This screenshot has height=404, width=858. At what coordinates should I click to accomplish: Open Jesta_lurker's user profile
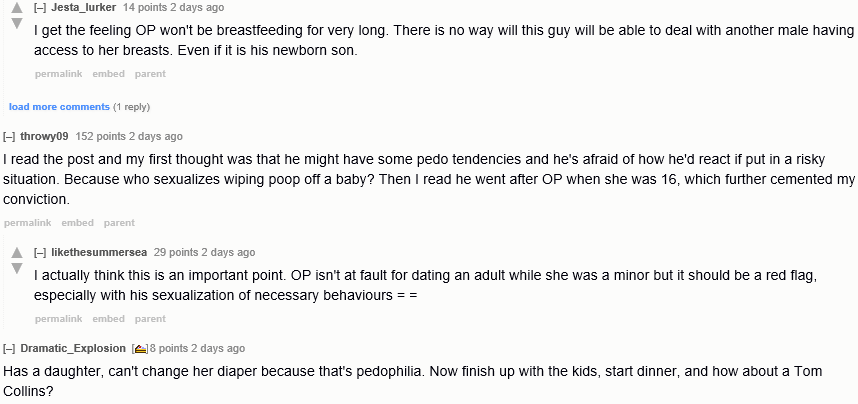click(84, 7)
